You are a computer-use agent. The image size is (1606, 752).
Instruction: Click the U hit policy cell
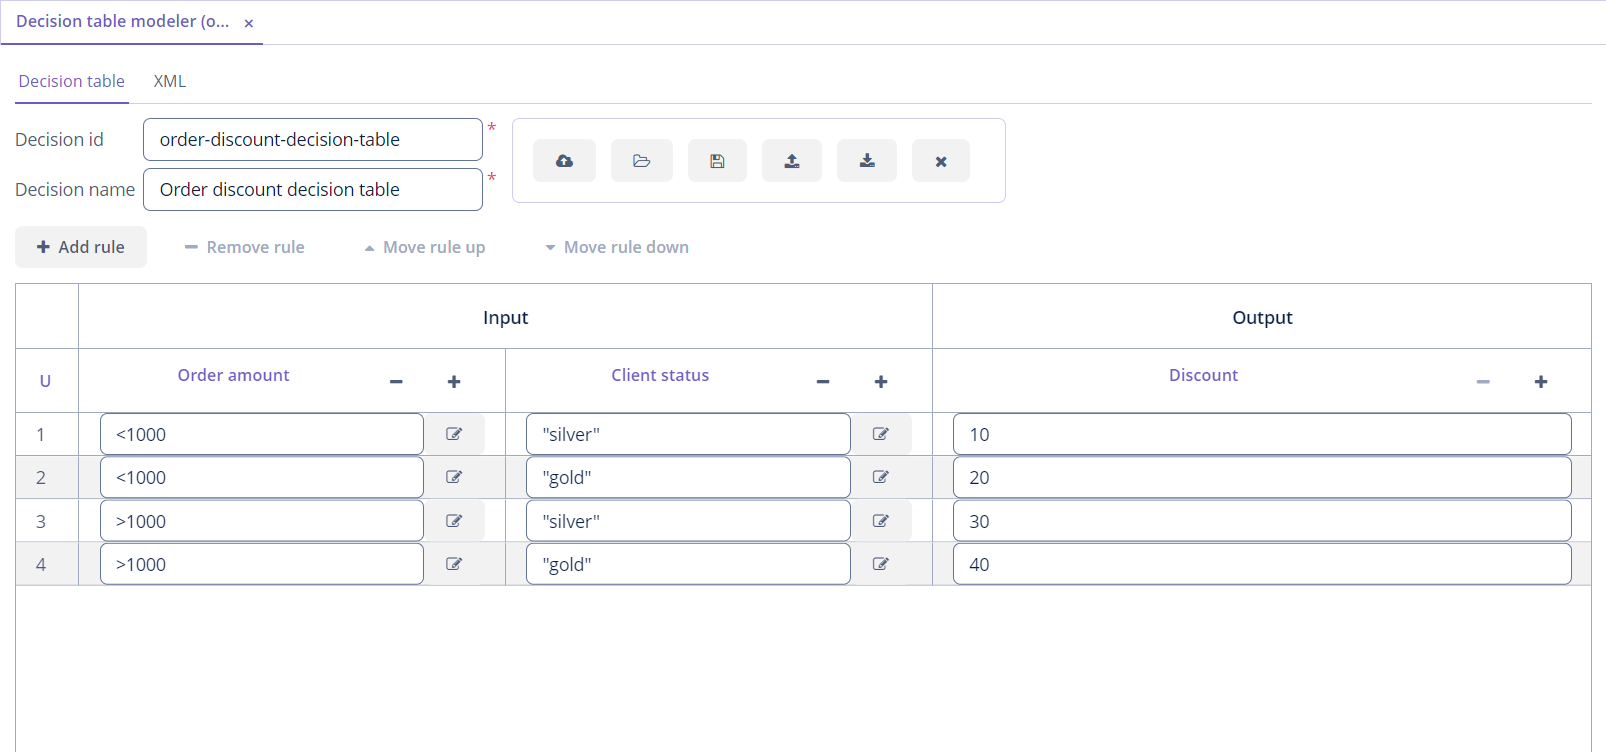pyautogui.click(x=45, y=381)
